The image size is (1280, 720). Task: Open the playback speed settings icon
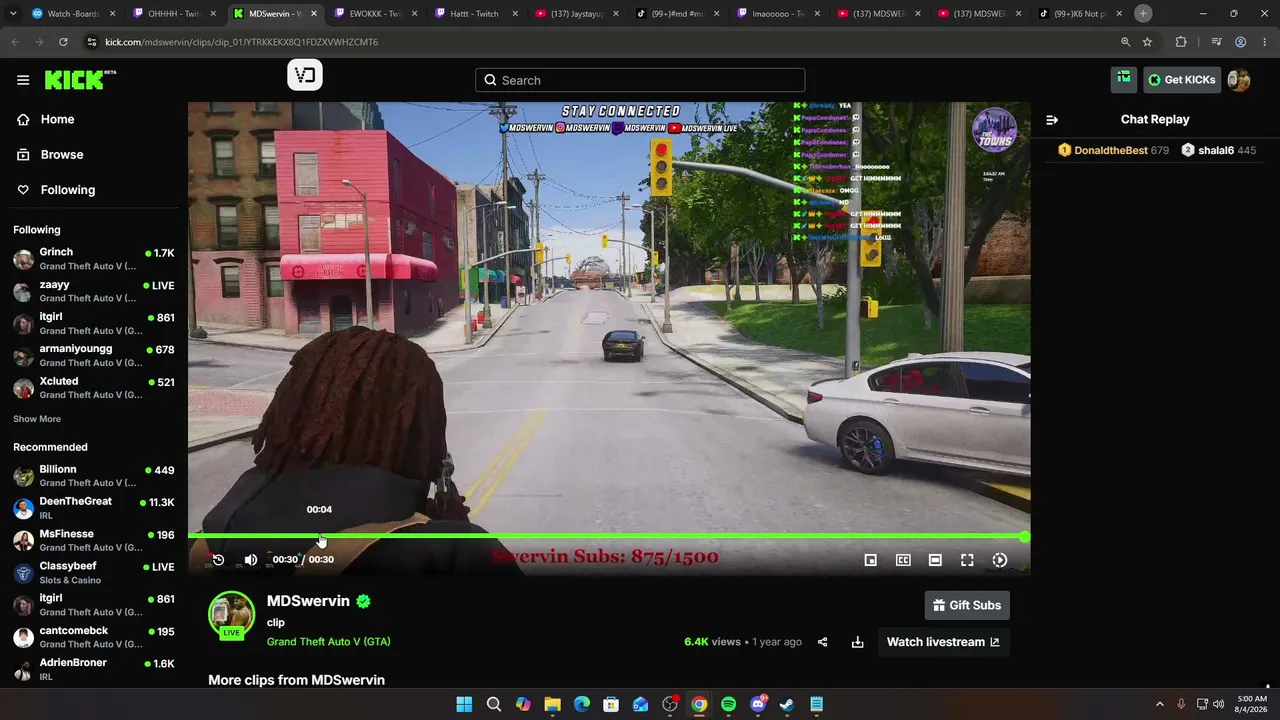(999, 560)
